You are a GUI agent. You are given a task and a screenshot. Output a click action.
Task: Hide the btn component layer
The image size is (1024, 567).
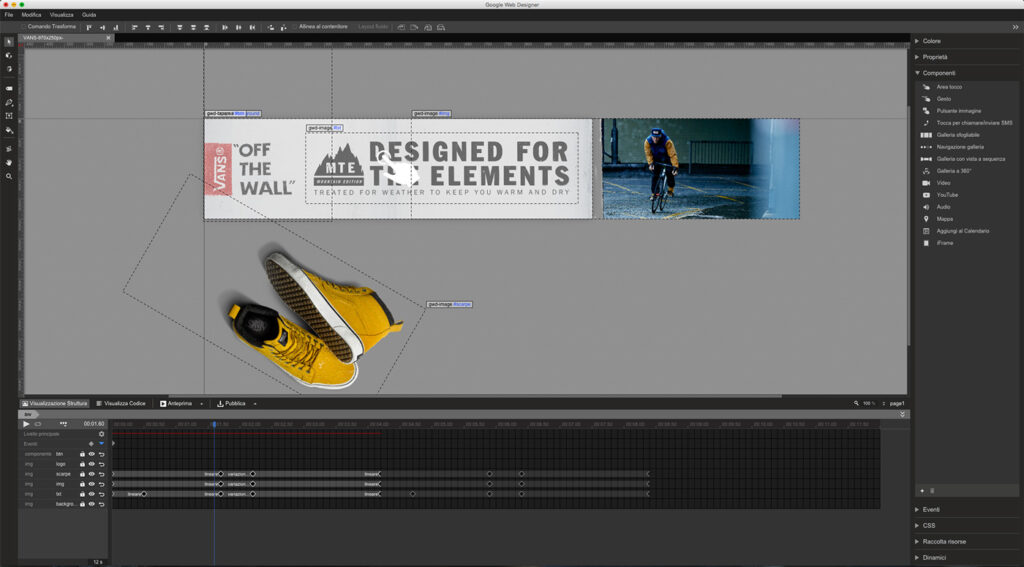91,454
